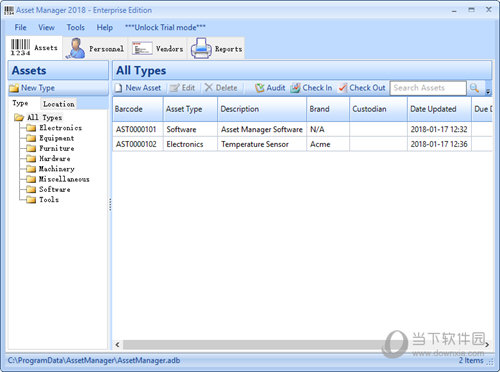The image size is (500, 372).
Task: Switch to the Reports printer tab
Action: [216, 49]
